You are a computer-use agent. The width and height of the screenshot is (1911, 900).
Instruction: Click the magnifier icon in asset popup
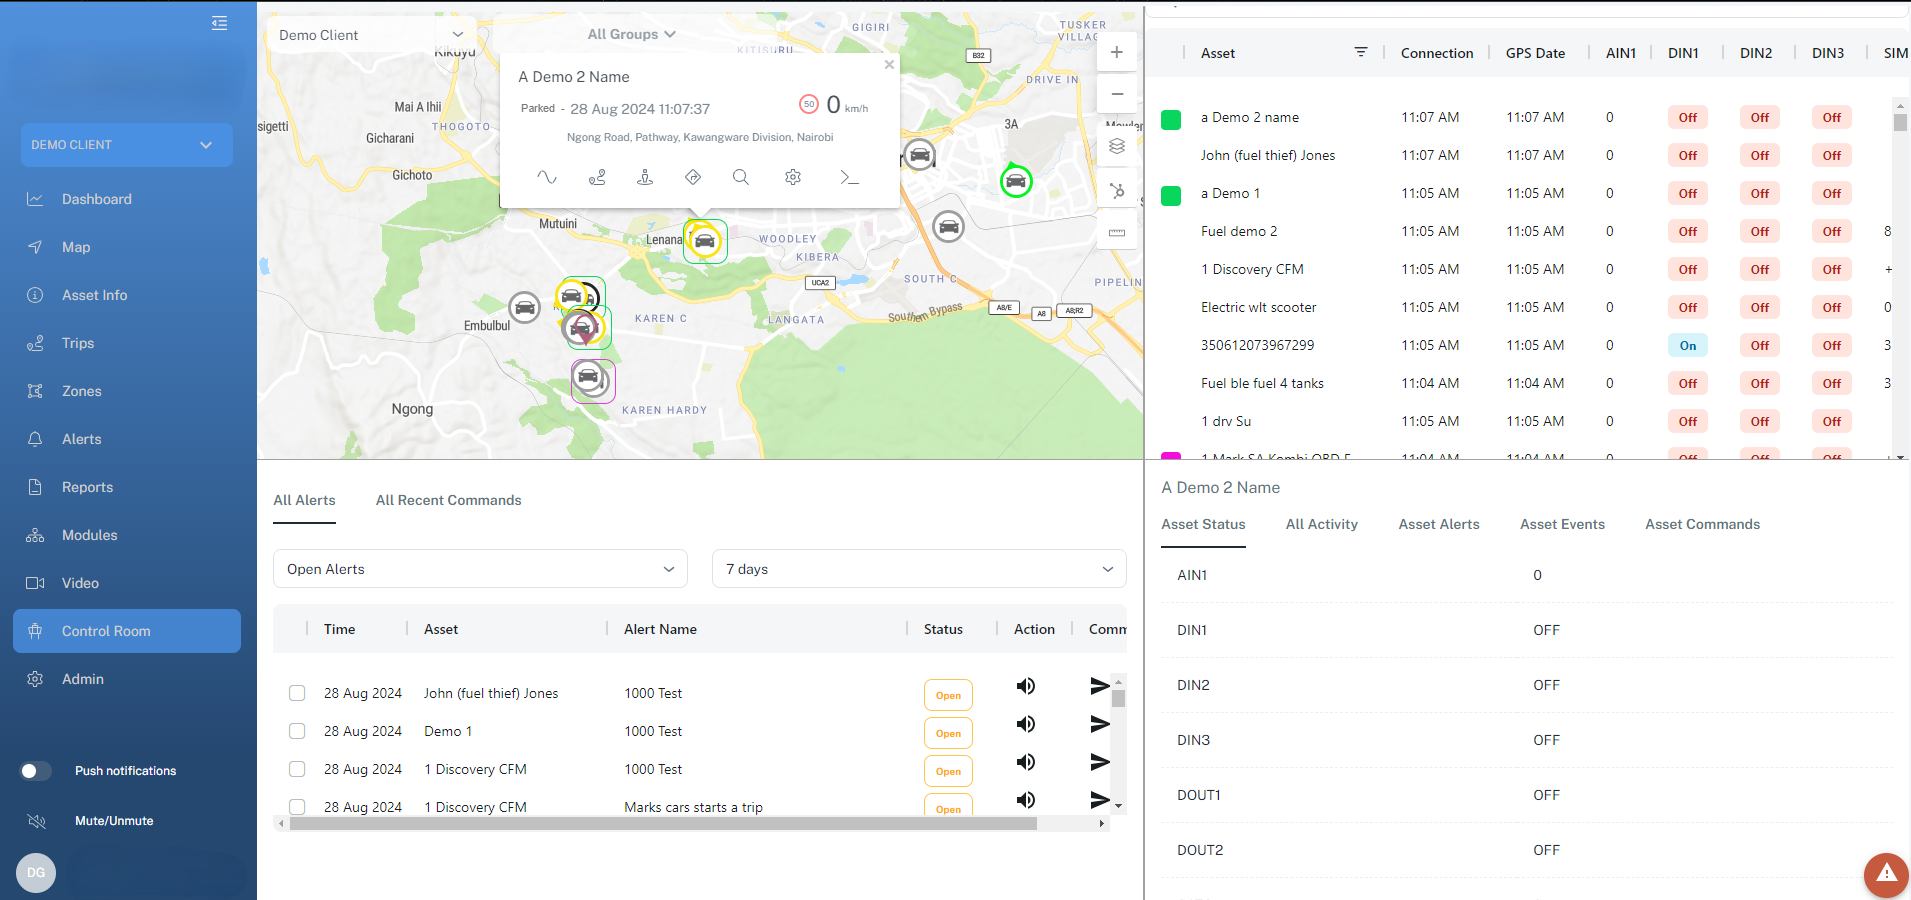point(740,177)
